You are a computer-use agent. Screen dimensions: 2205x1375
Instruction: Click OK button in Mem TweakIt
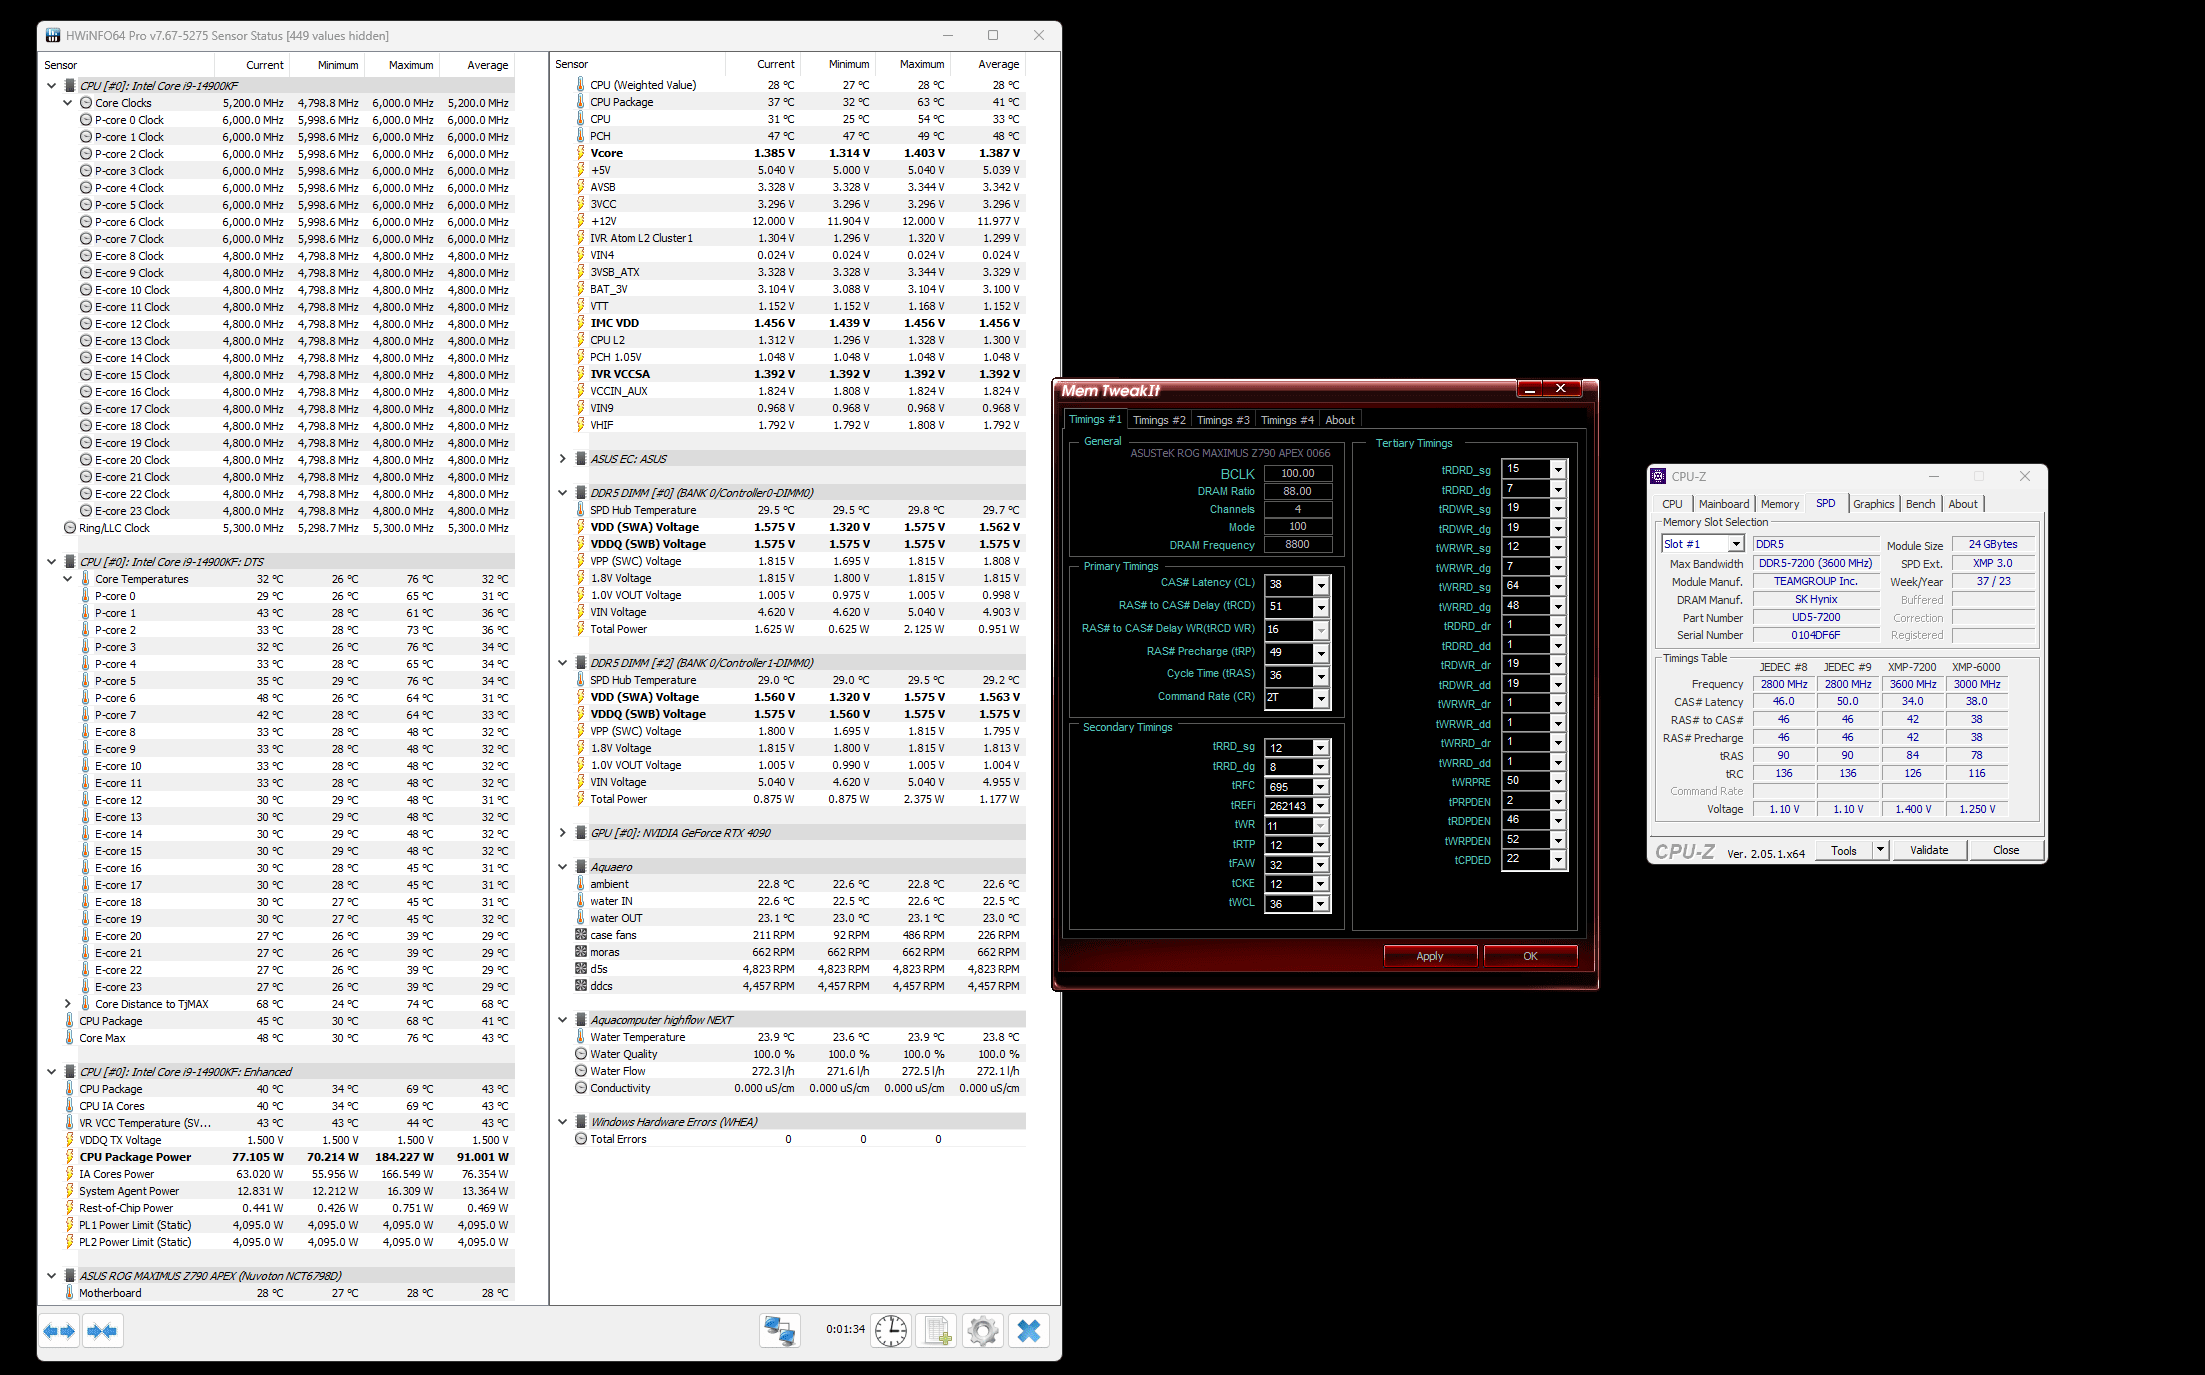coord(1530,956)
